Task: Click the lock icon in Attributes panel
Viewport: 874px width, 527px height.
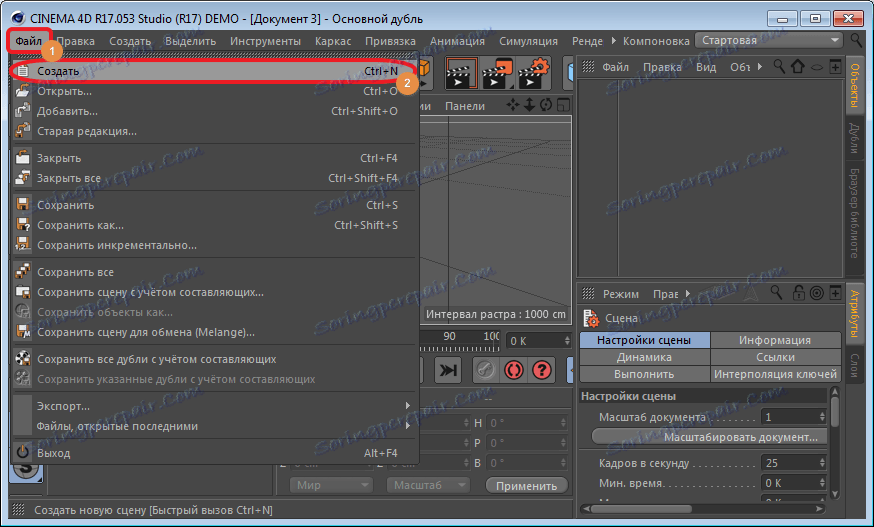Action: coord(797,294)
